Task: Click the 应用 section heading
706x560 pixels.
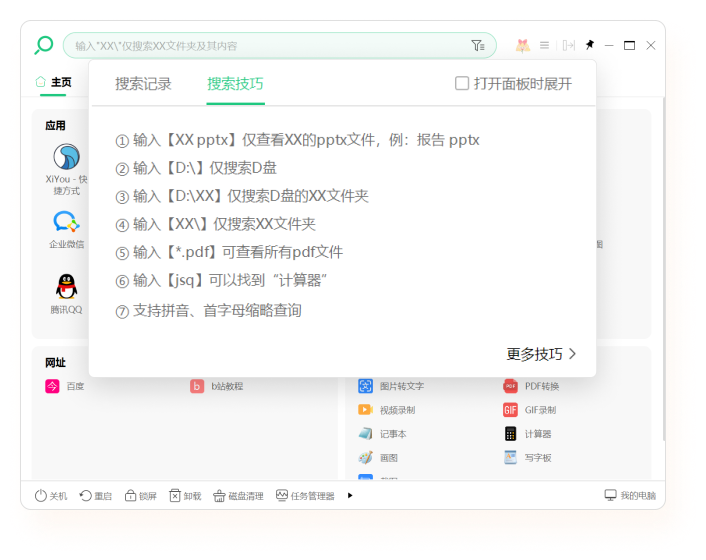Action: [55, 125]
